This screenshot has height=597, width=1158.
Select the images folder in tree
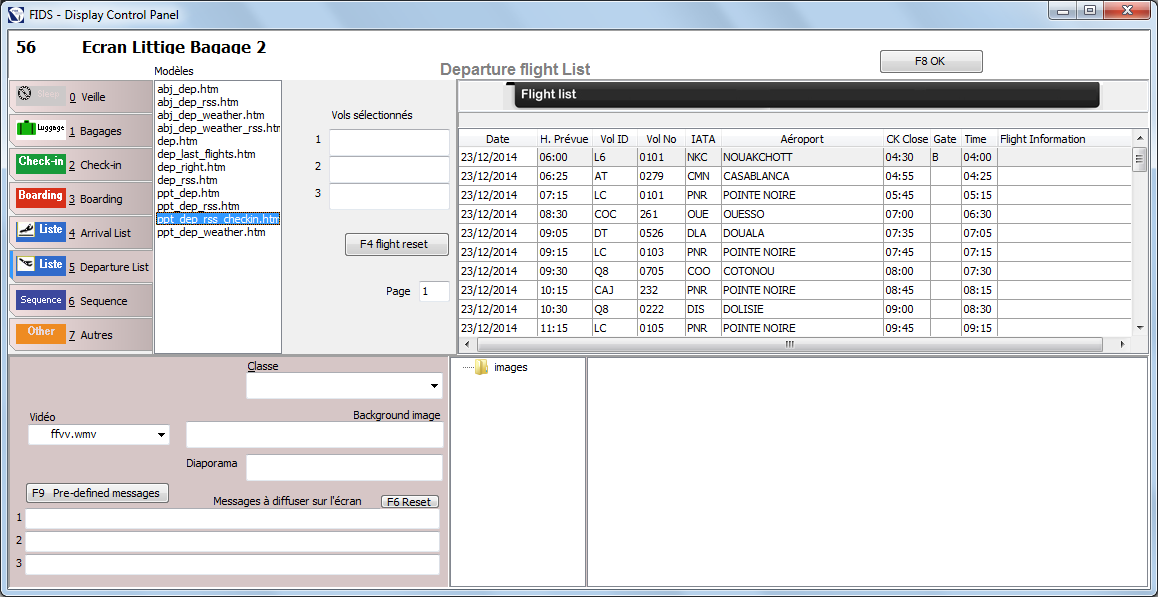(510, 367)
